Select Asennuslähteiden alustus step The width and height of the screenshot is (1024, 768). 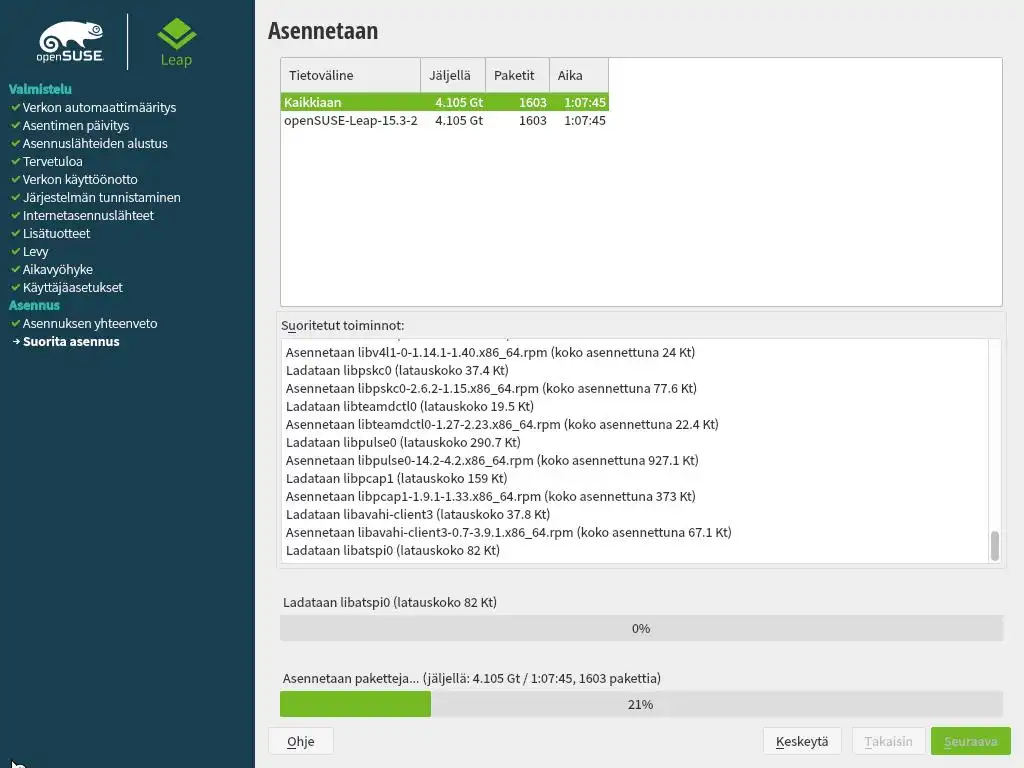(95, 143)
